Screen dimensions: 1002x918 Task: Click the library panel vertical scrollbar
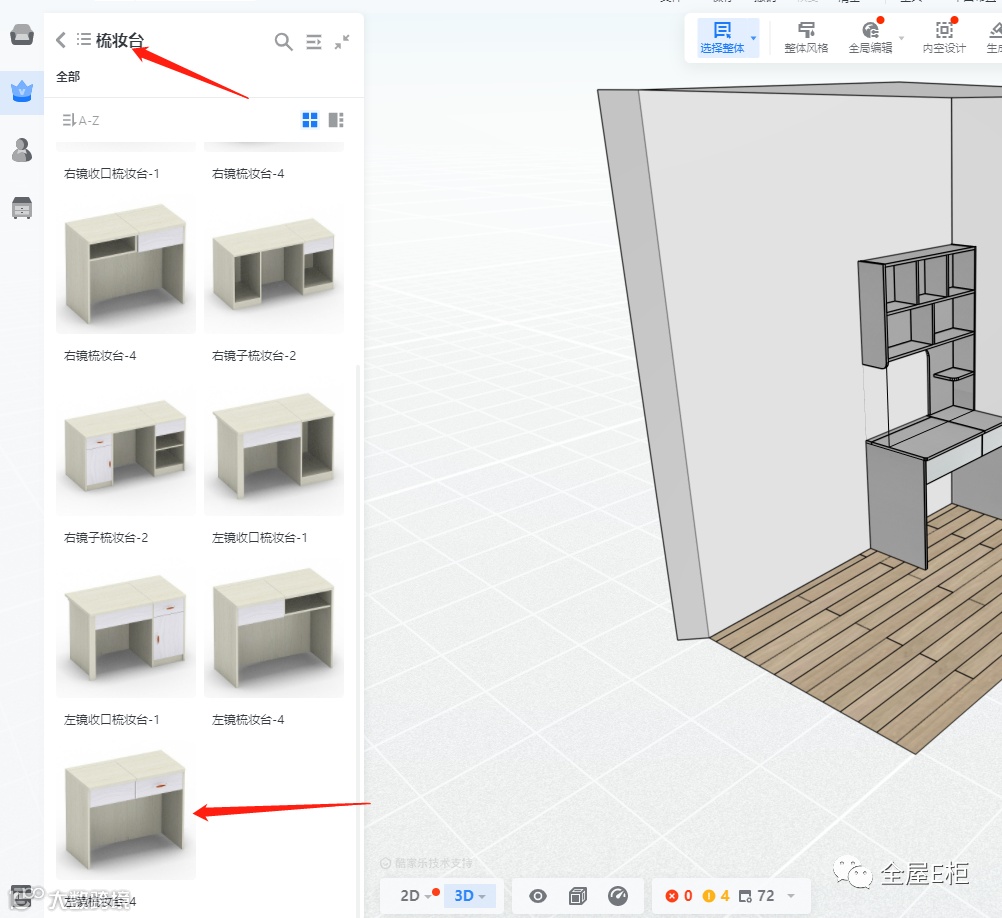pyautogui.click(x=358, y=641)
